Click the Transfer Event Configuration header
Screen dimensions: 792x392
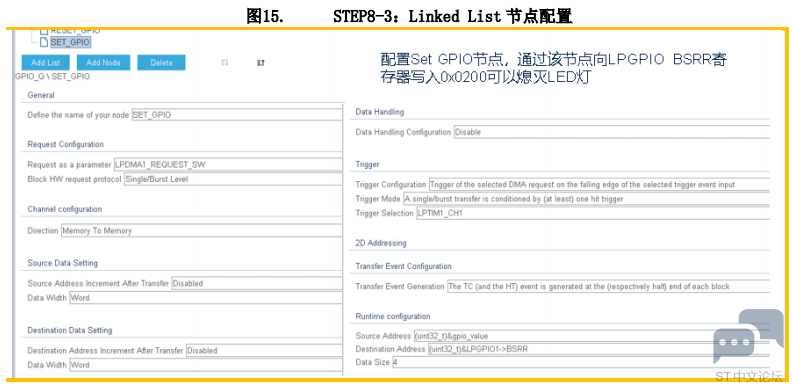pos(404,266)
